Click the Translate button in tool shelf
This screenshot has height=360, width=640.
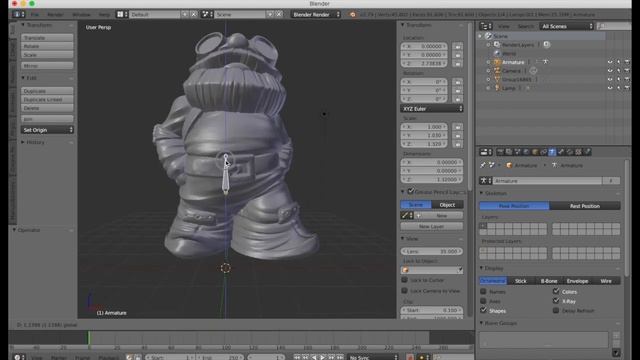coord(47,38)
